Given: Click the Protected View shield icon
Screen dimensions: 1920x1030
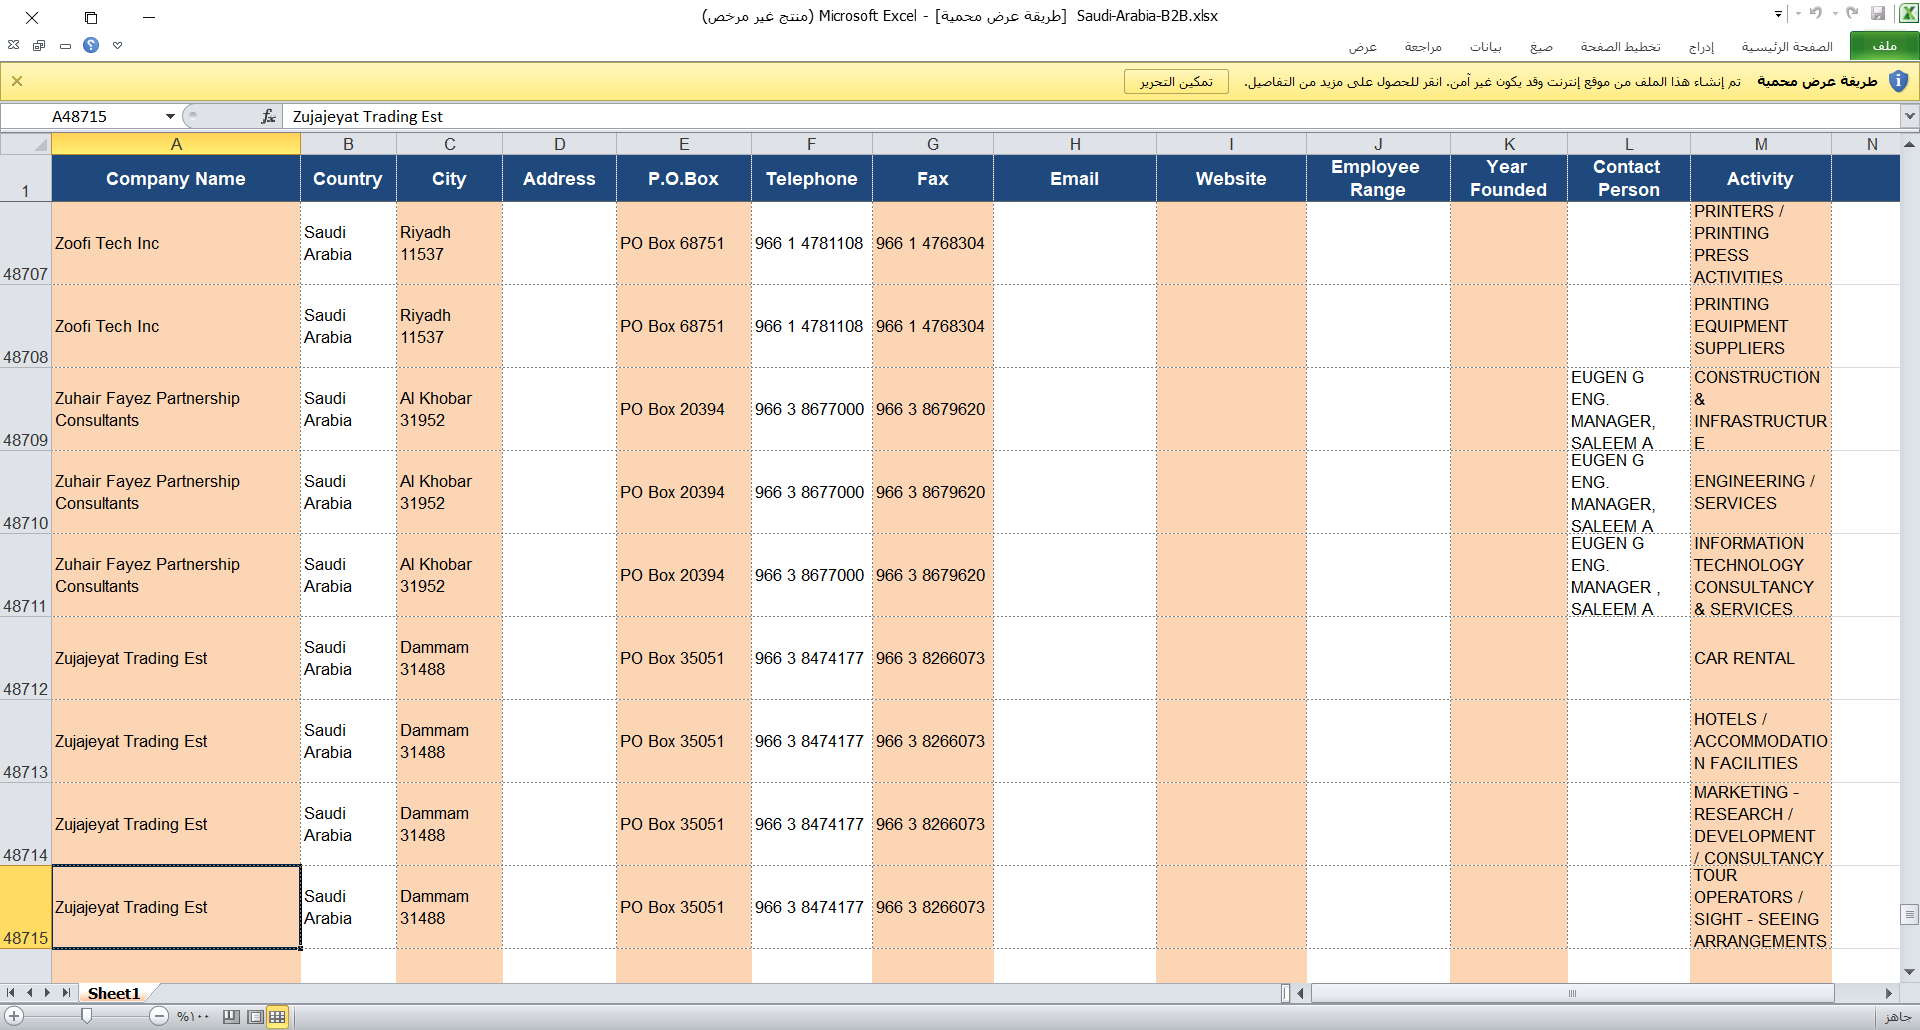Looking at the screenshot, I should coord(1898,81).
